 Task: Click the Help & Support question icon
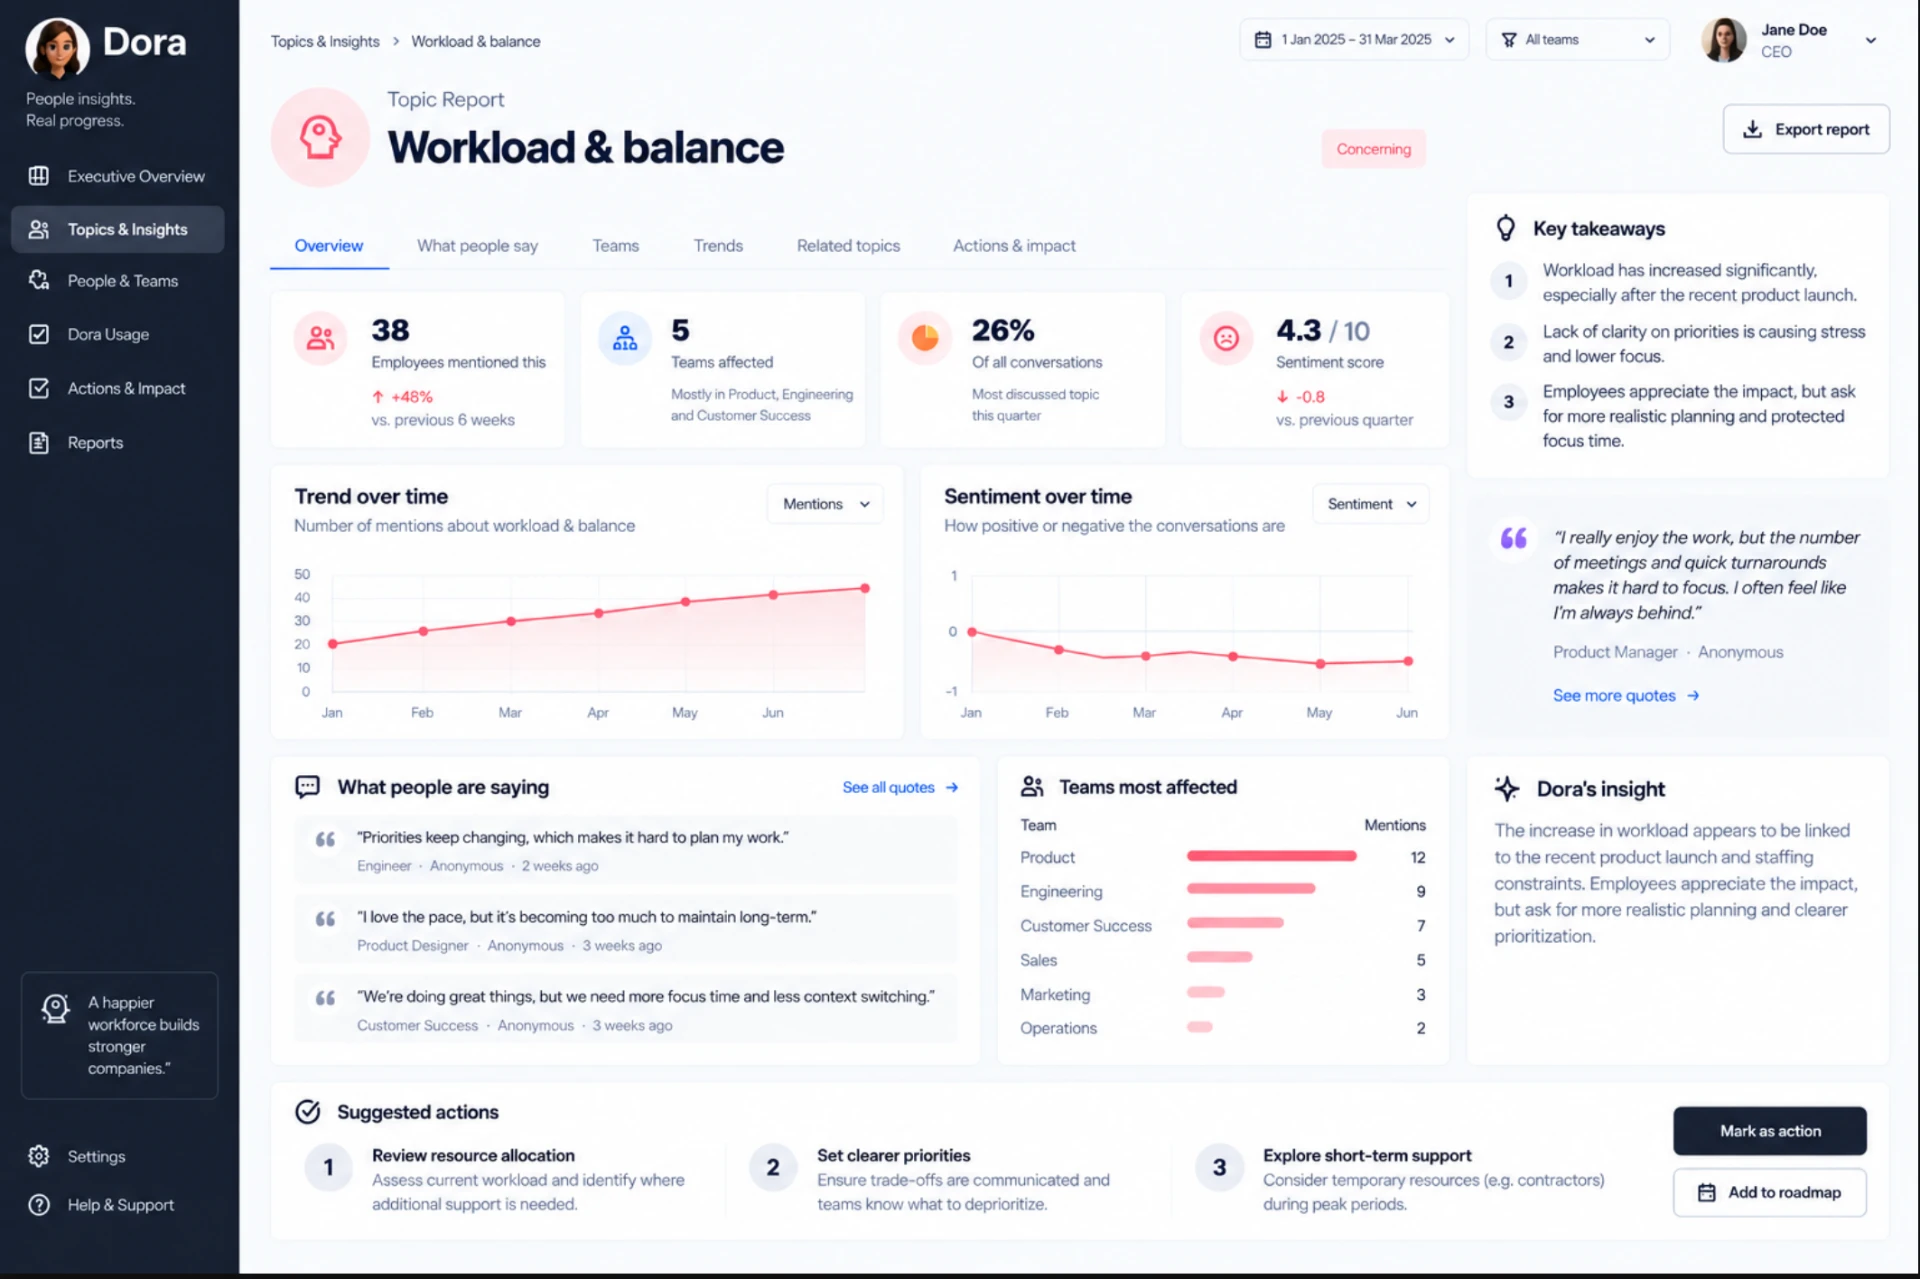39,1205
